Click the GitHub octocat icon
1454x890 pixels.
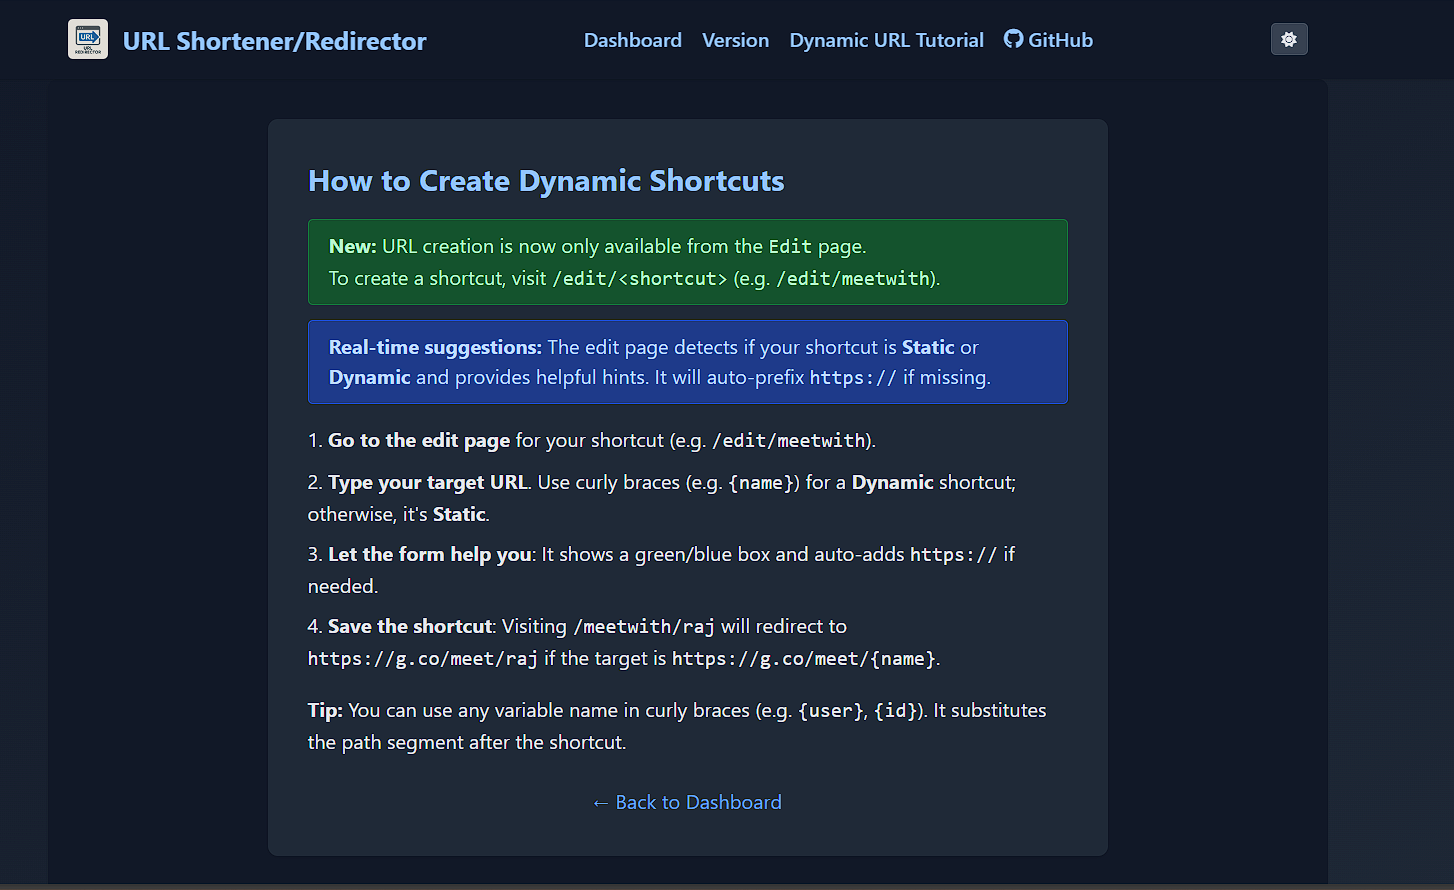(1013, 39)
